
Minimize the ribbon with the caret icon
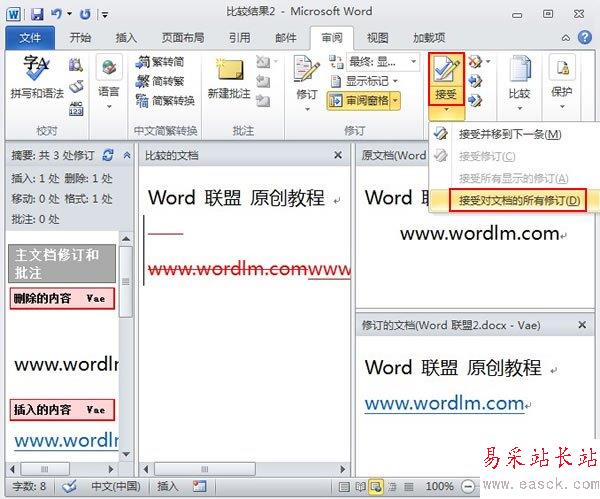click(566, 38)
